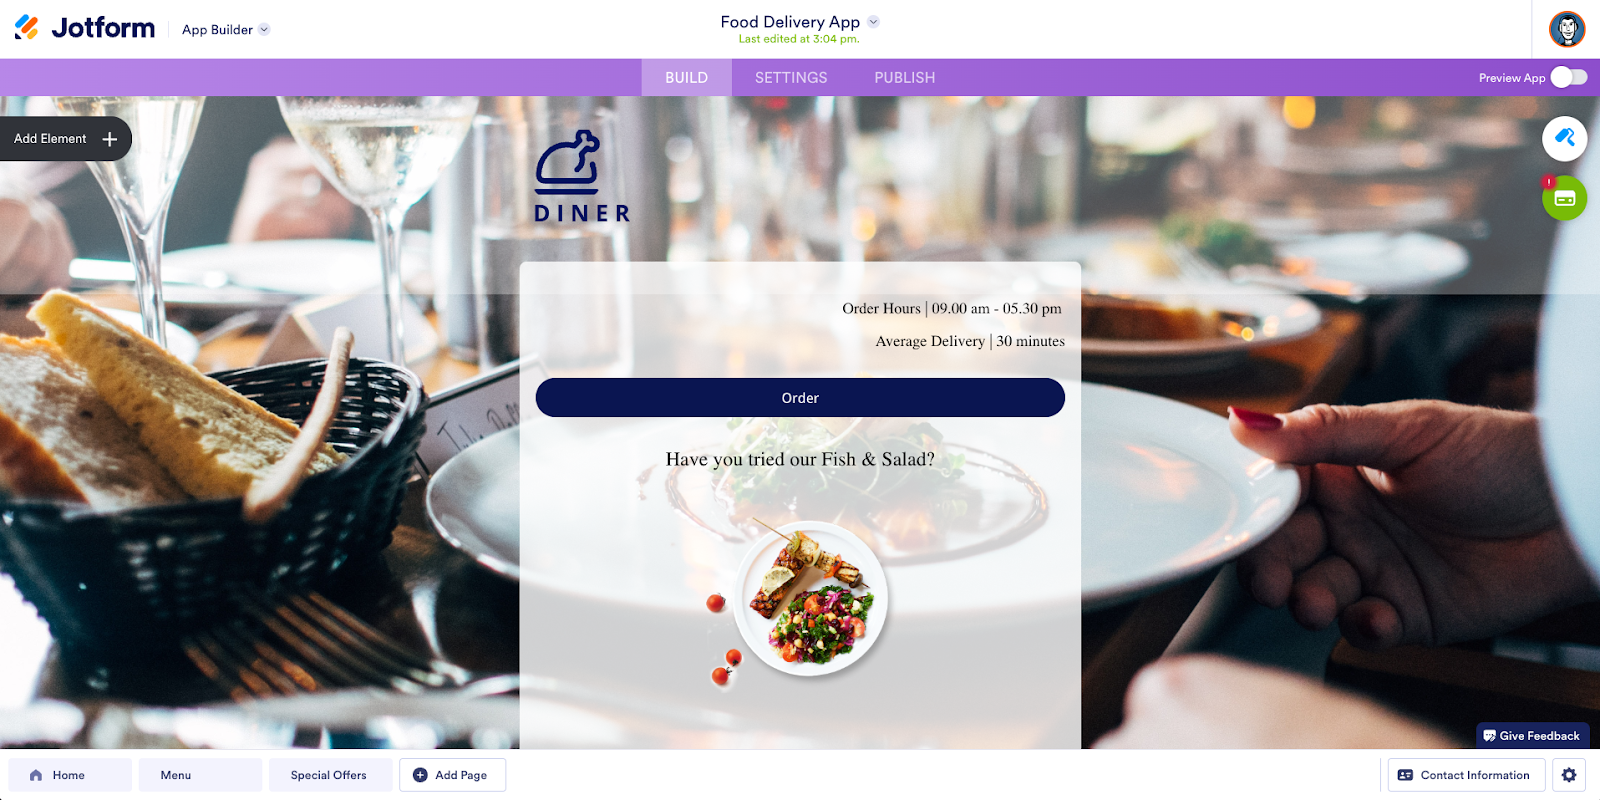Click the Jotform logo
Image resolution: width=1600 pixels, height=800 pixels.
tap(85, 28)
